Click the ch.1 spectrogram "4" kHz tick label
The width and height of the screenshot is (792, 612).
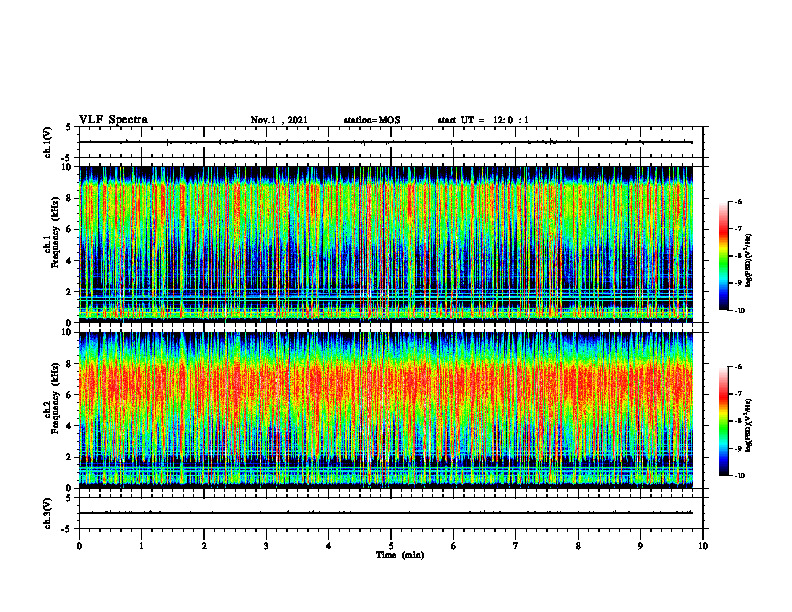(x=70, y=261)
